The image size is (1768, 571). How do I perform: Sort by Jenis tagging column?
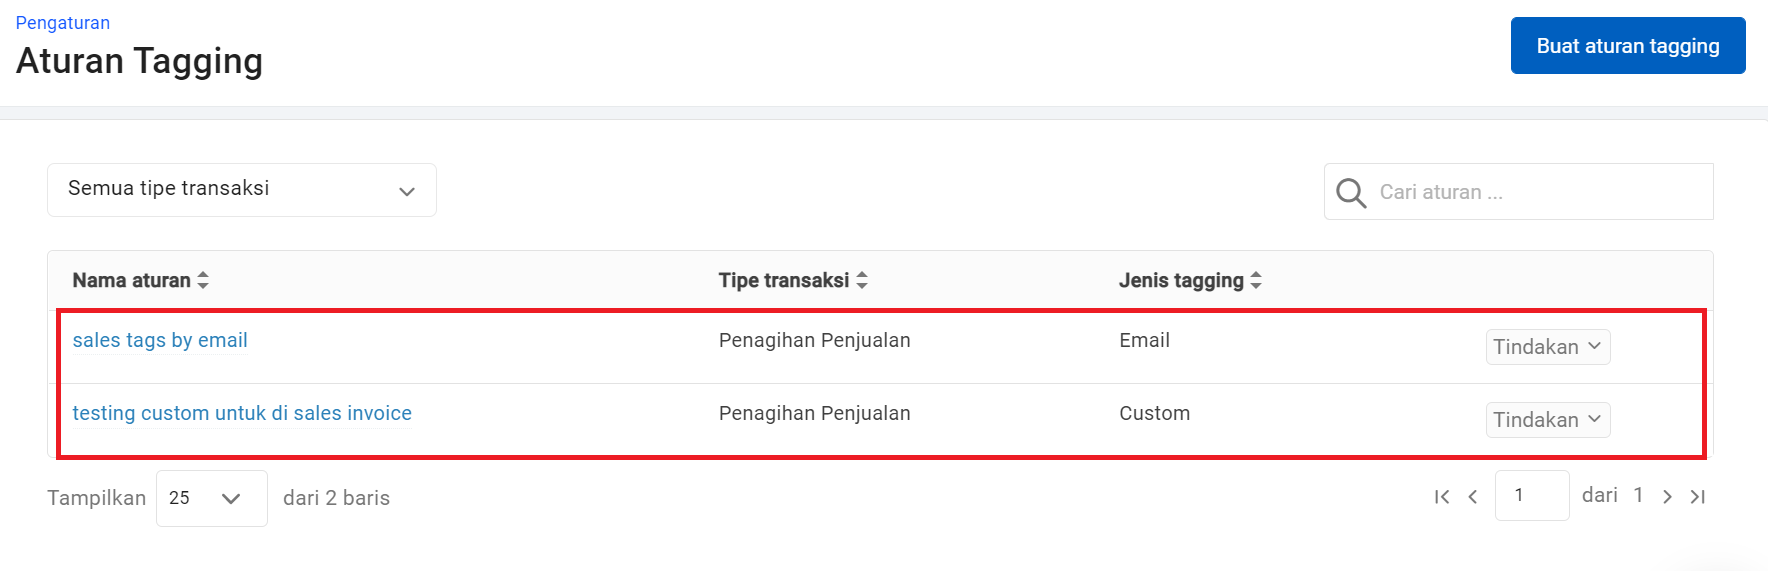click(1256, 281)
